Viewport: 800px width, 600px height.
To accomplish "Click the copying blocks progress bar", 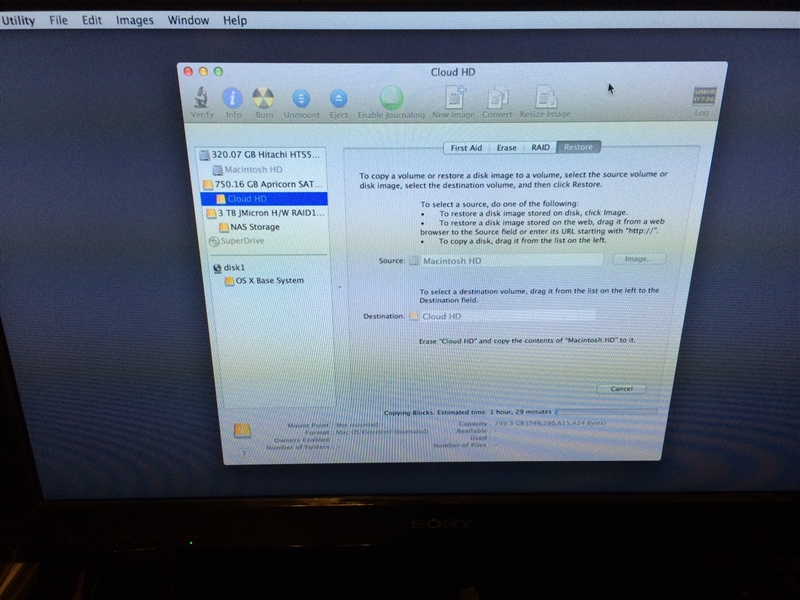I will point(606,411).
